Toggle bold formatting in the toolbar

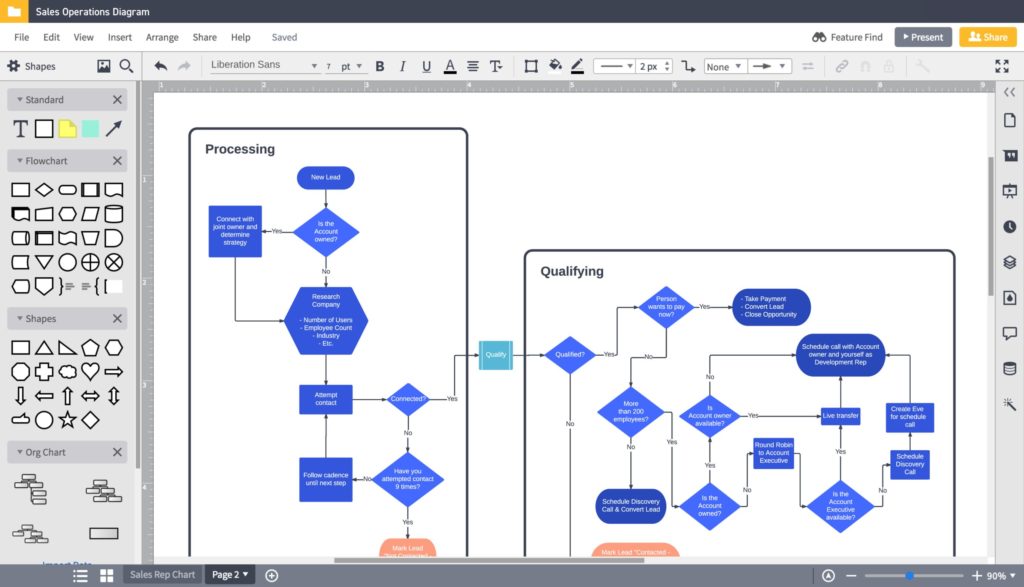(x=380, y=66)
